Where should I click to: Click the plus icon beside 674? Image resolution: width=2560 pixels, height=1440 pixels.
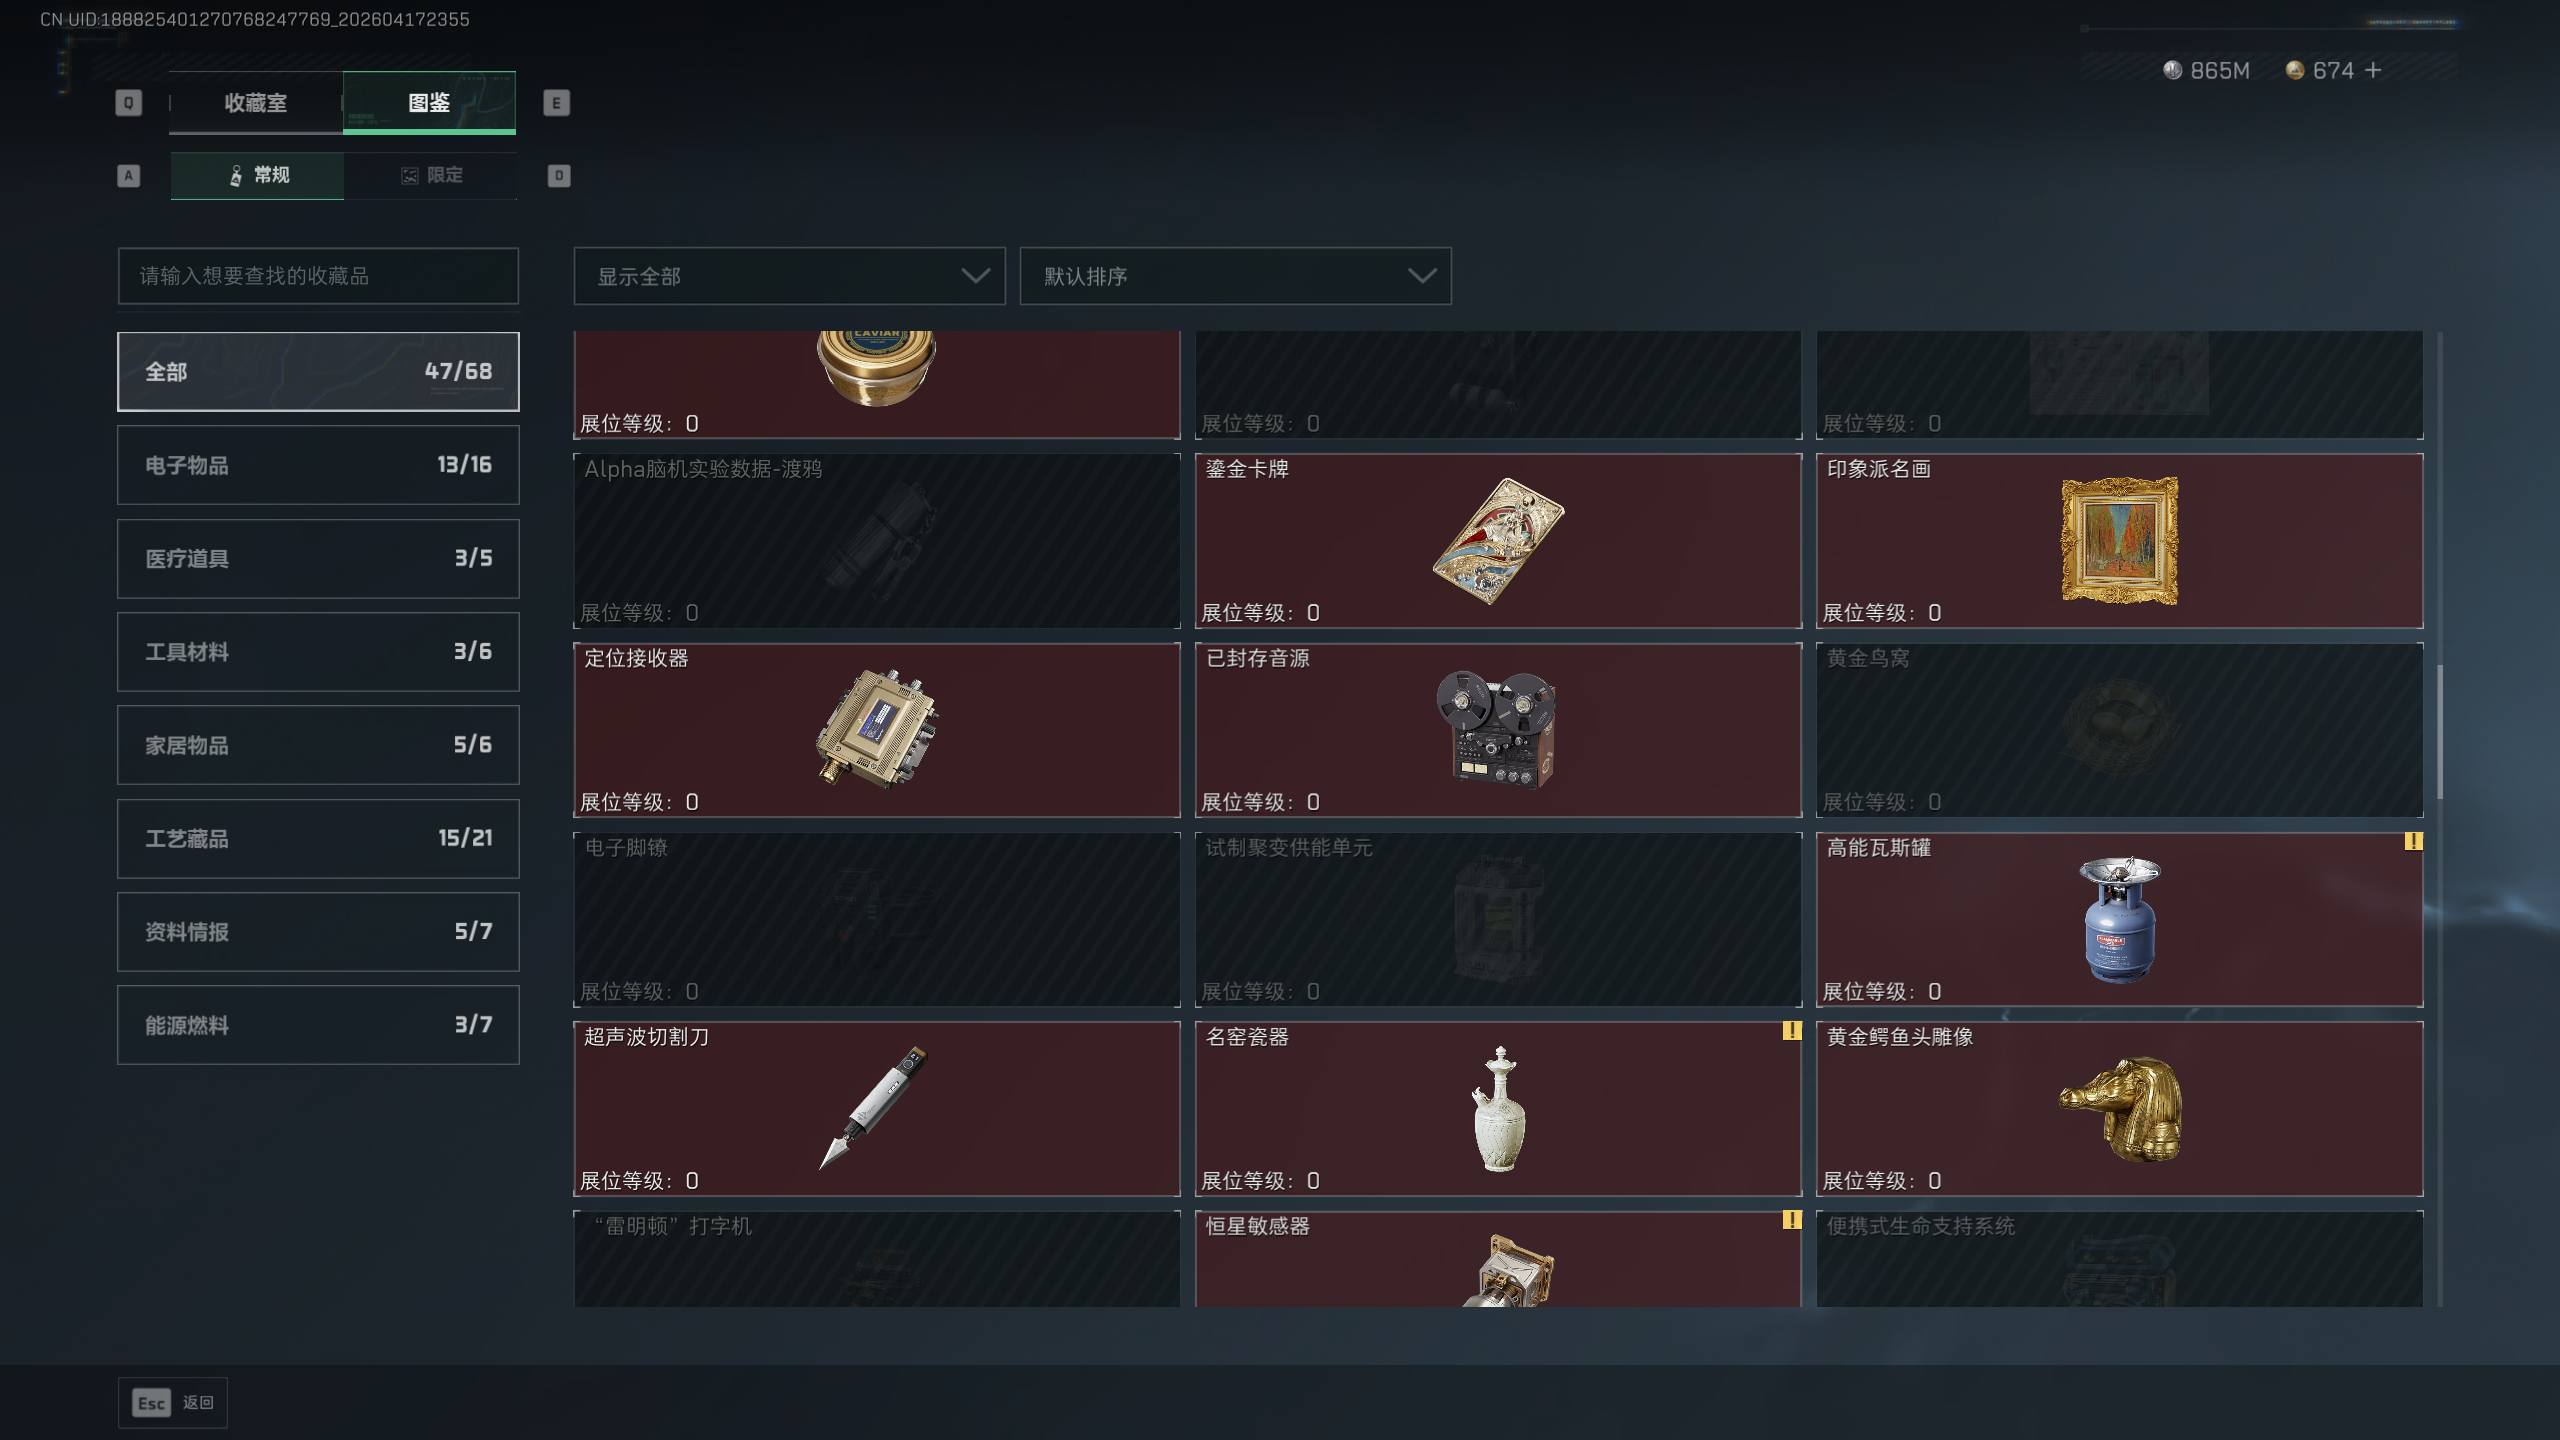tap(2373, 70)
